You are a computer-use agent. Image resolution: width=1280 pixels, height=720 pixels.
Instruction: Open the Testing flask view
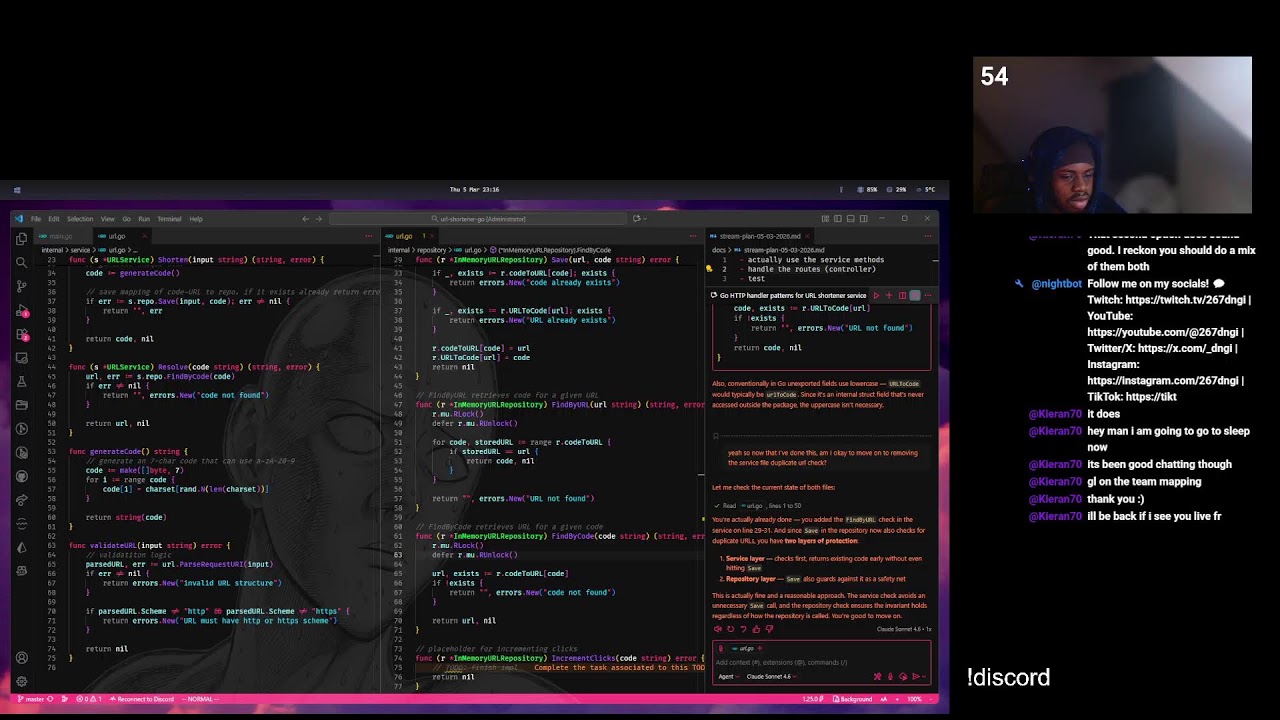[x=21, y=381]
